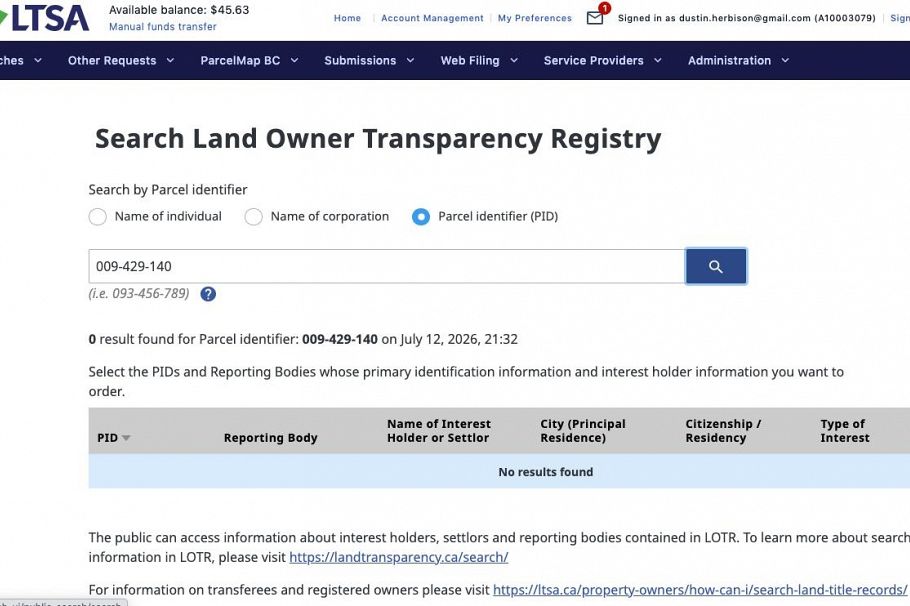910x606 pixels.
Task: Go to Account Management
Action: click(432, 18)
